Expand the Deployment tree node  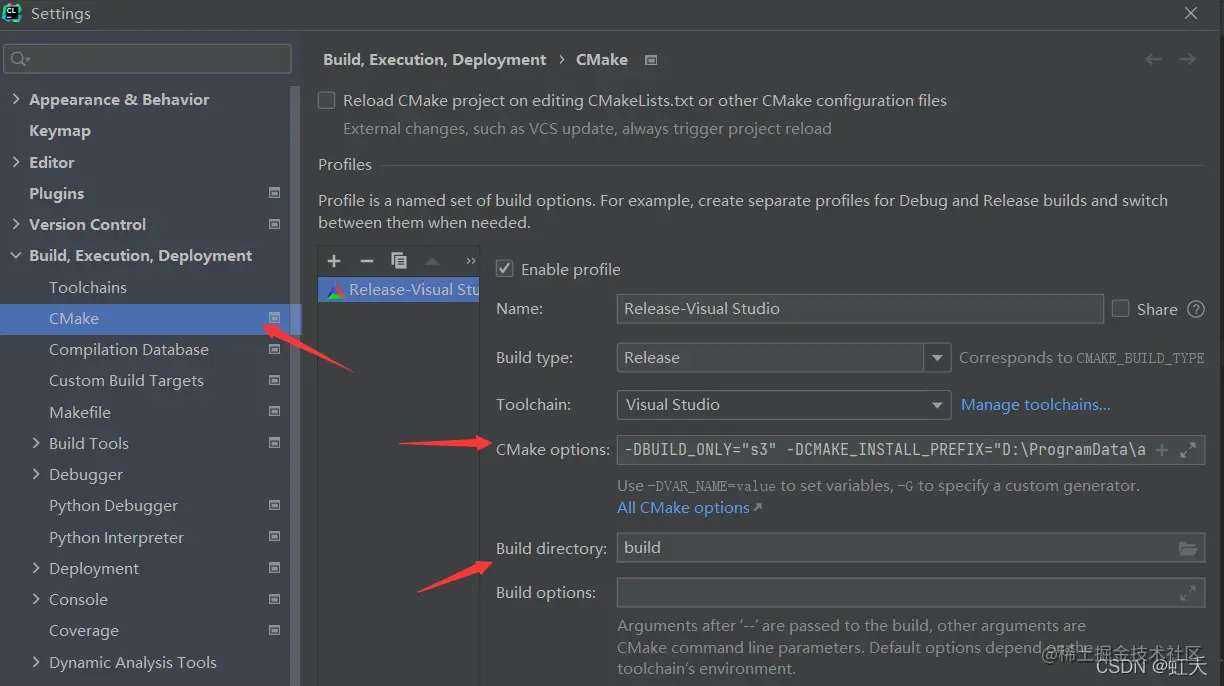coord(36,568)
